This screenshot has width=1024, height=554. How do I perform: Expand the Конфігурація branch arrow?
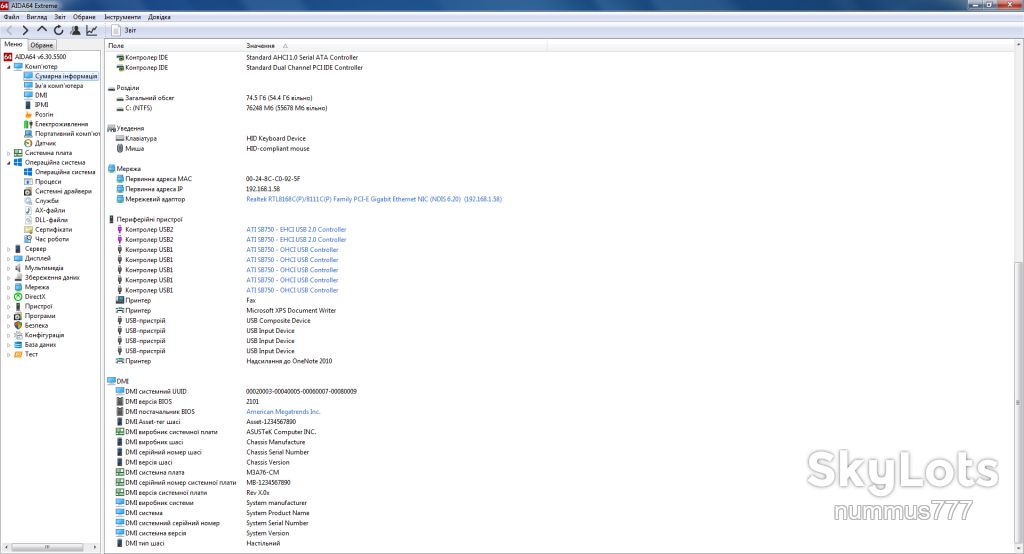(x=8, y=335)
